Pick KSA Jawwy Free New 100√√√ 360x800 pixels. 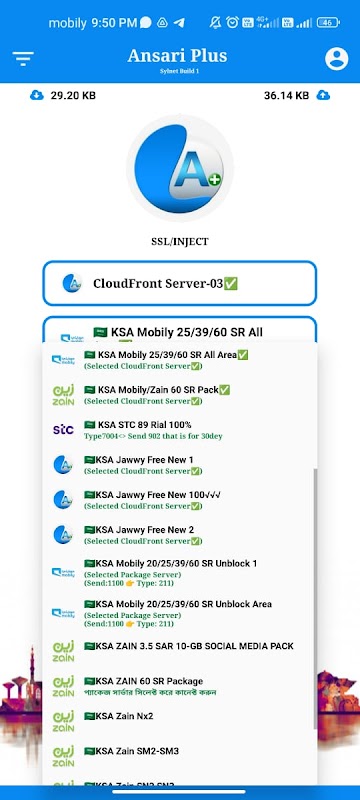pos(179,499)
